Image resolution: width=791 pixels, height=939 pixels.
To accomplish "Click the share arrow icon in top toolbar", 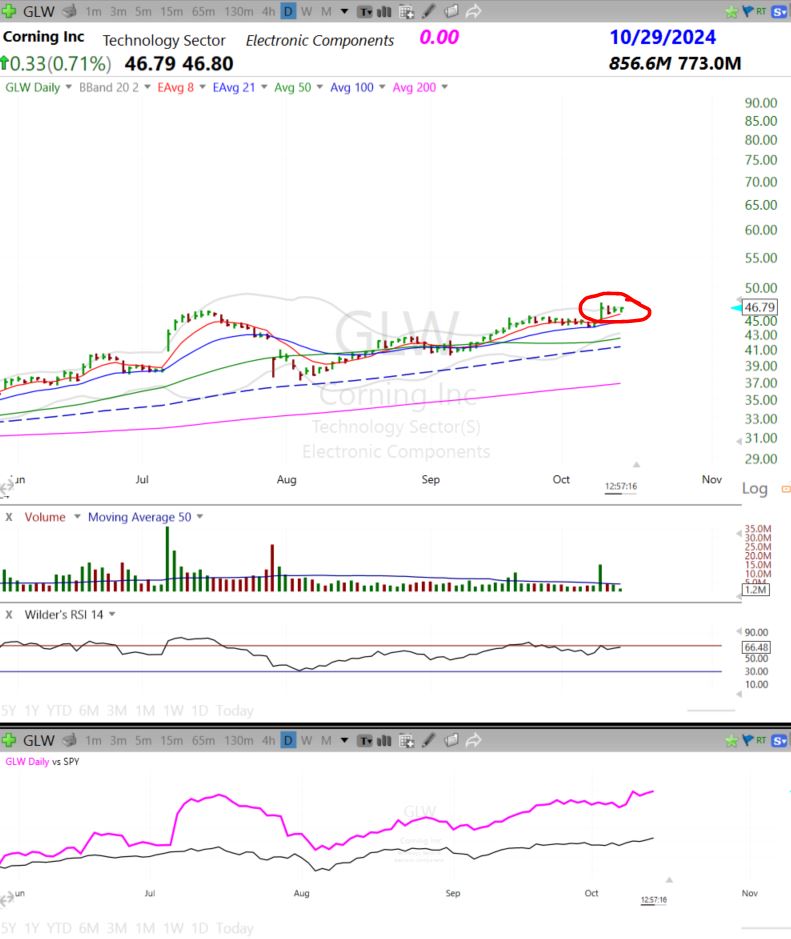I will (x=474, y=11).
